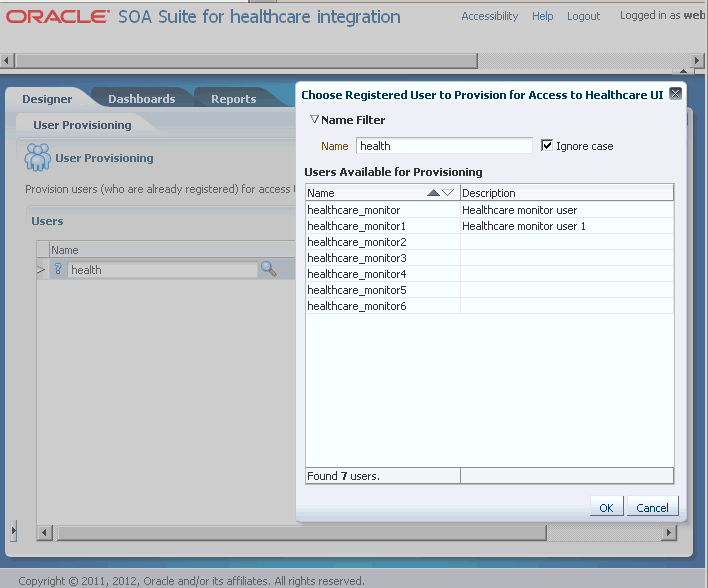708x588 pixels.
Task: Click the top scrollbar right arrow
Action: tap(697, 60)
